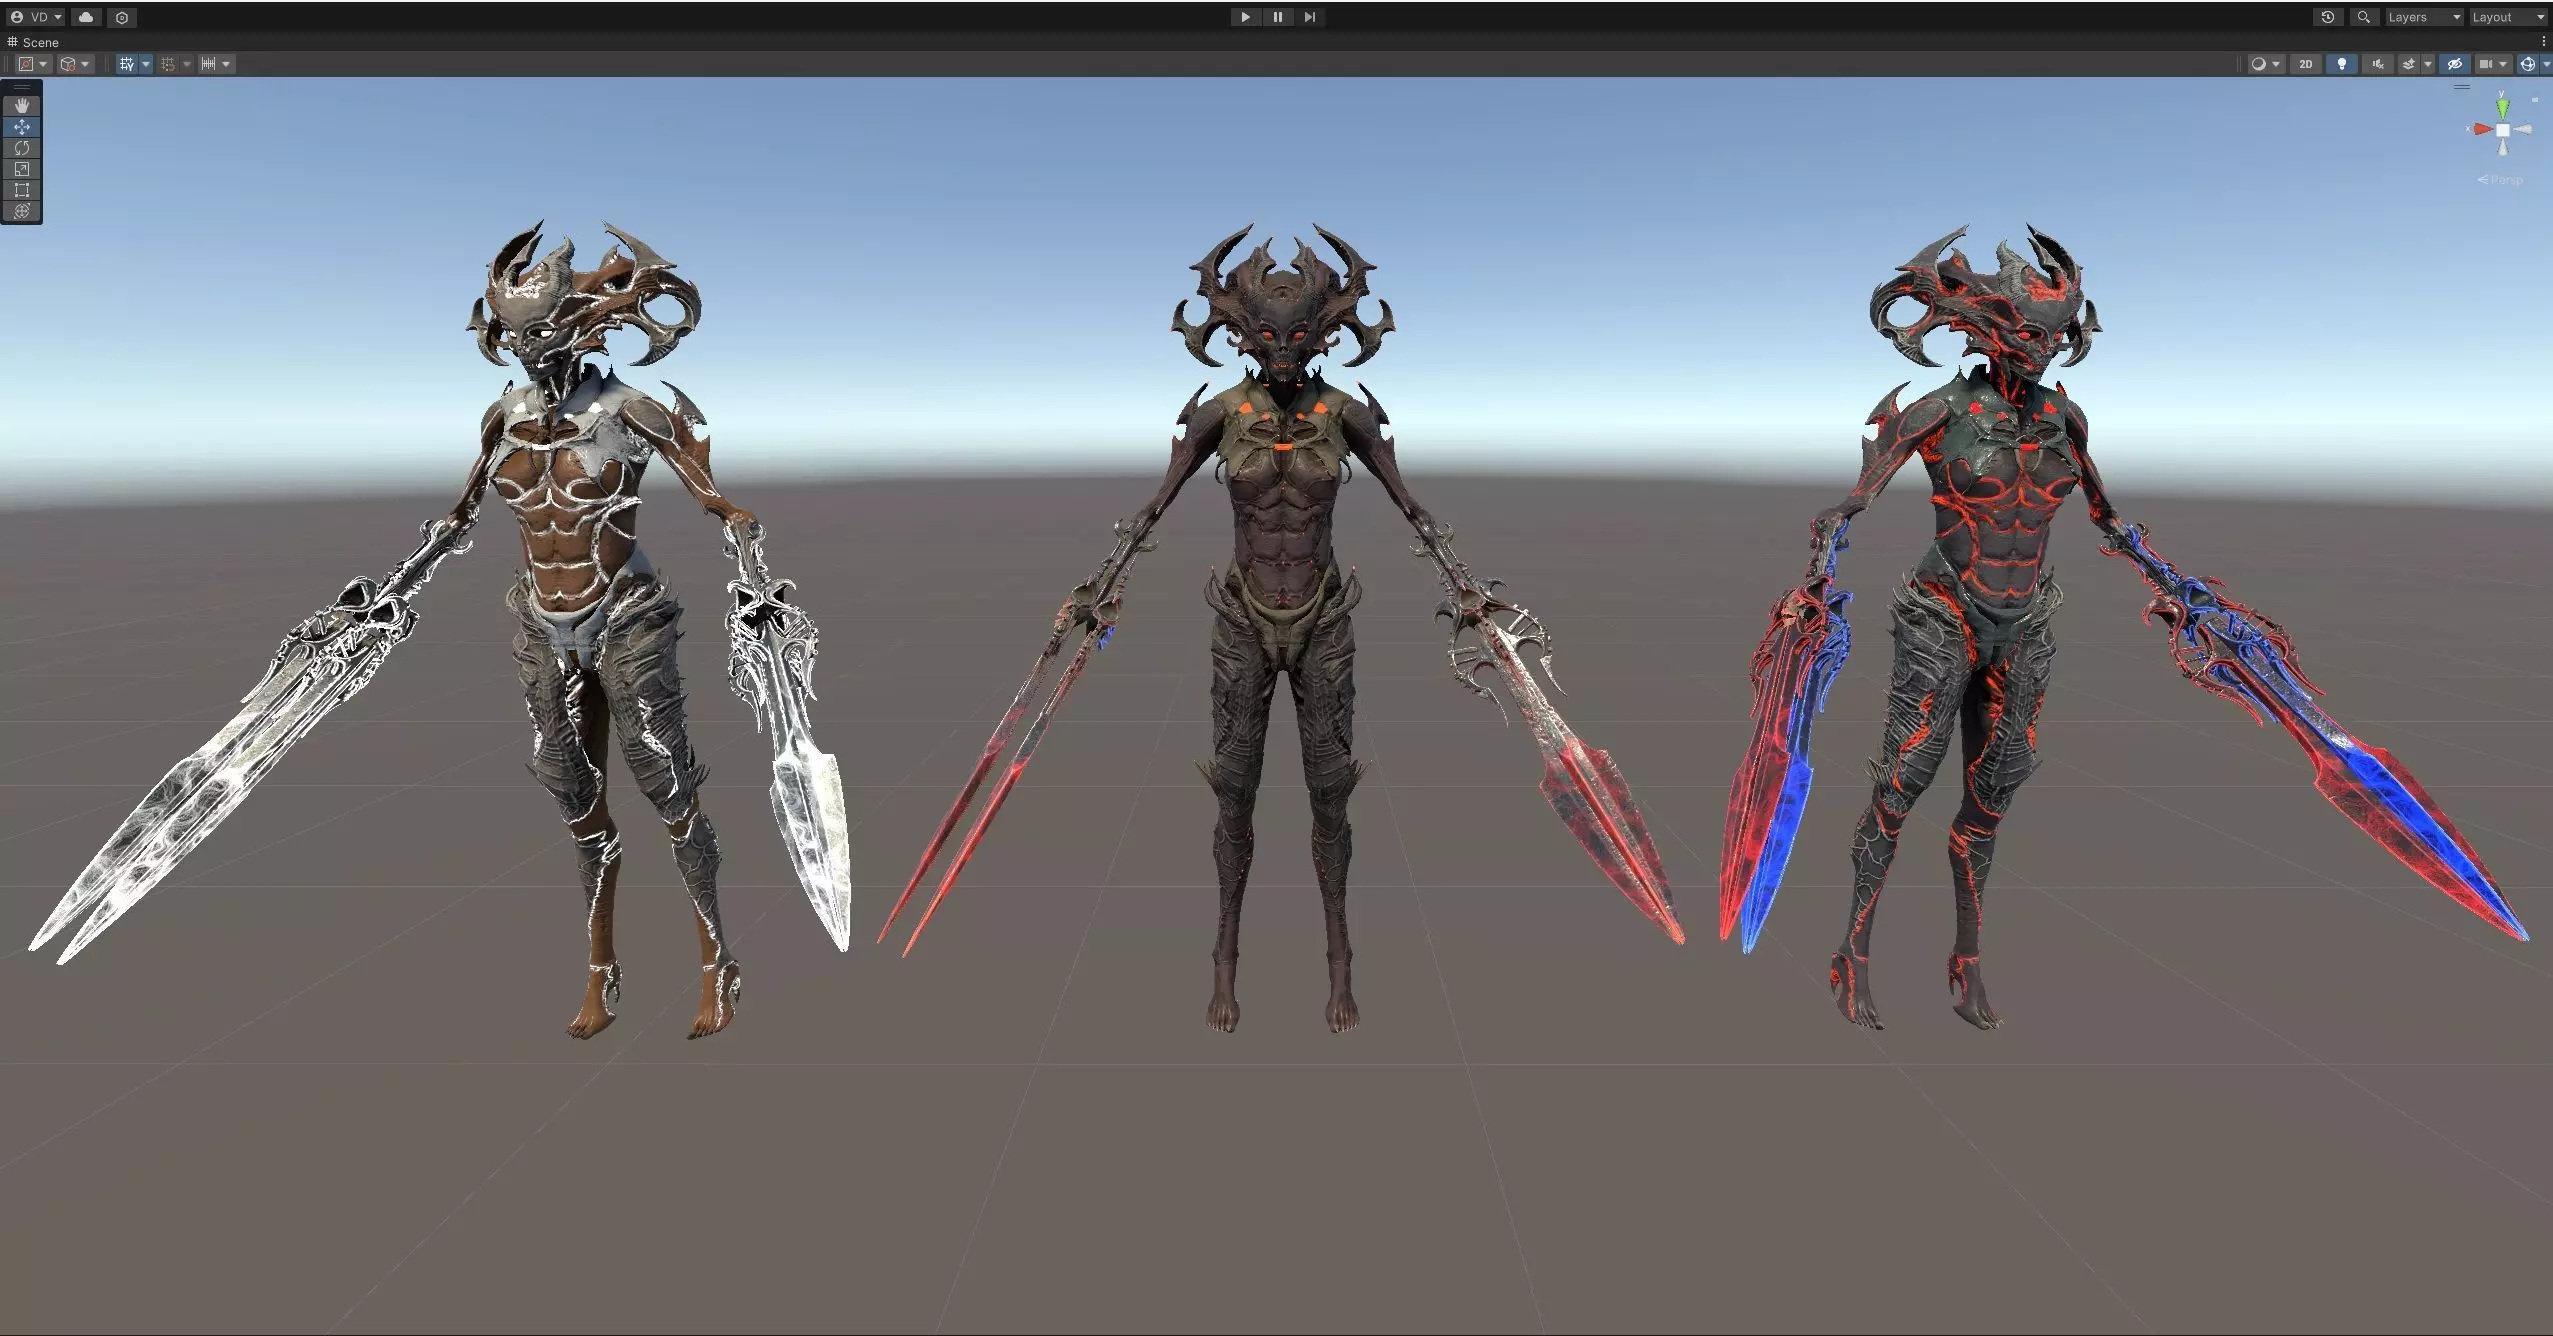Click the VD account avatar icon

[x=16, y=17]
